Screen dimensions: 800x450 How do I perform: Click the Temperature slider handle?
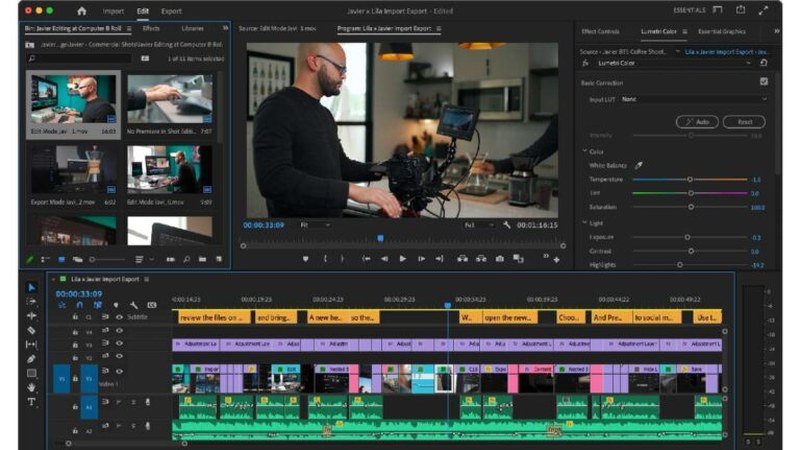click(690, 179)
